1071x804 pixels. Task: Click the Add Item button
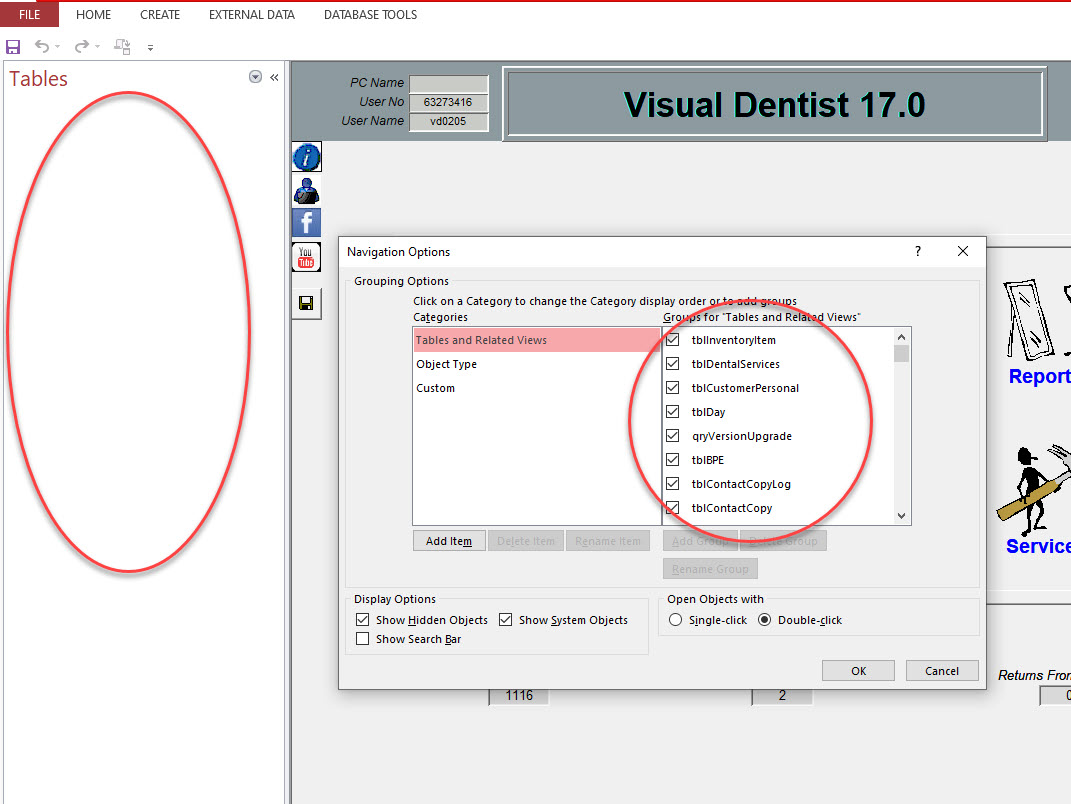coord(449,541)
